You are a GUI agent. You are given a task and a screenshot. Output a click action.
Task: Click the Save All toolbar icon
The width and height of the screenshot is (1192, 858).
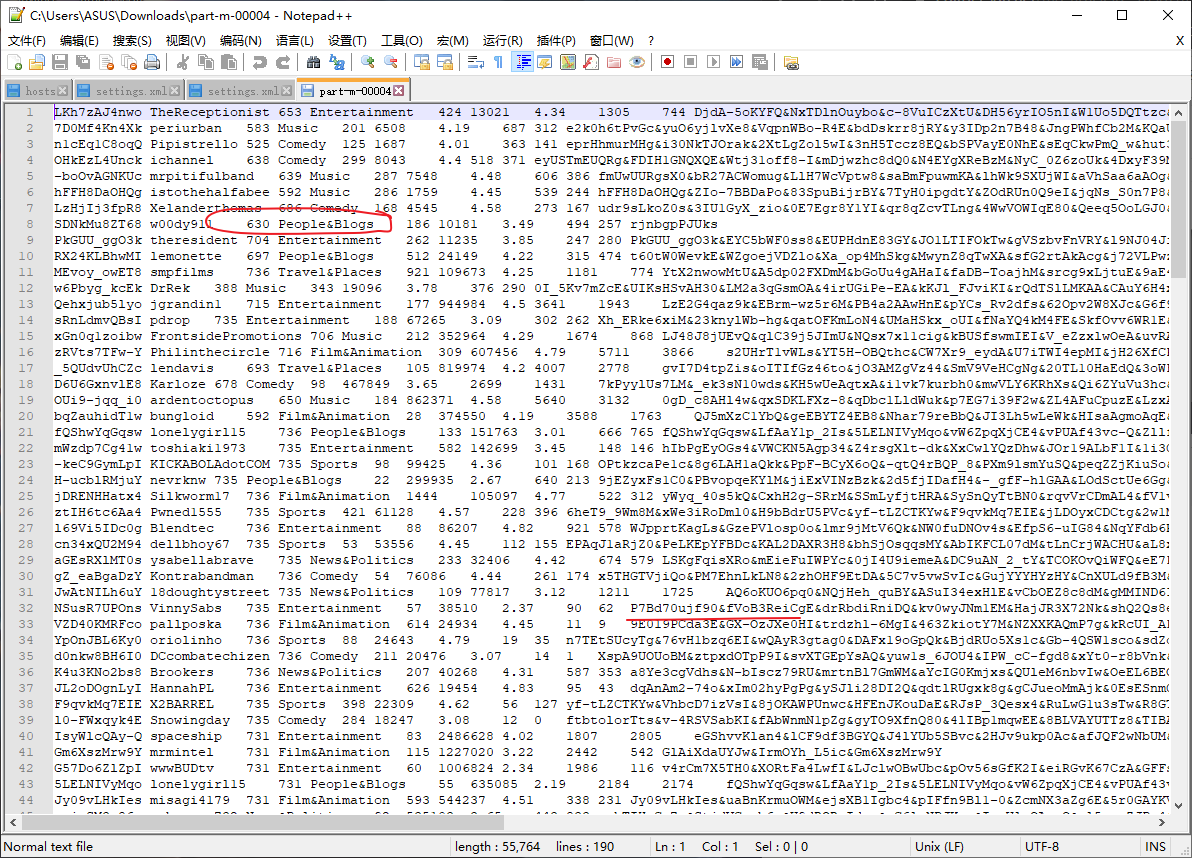point(83,62)
